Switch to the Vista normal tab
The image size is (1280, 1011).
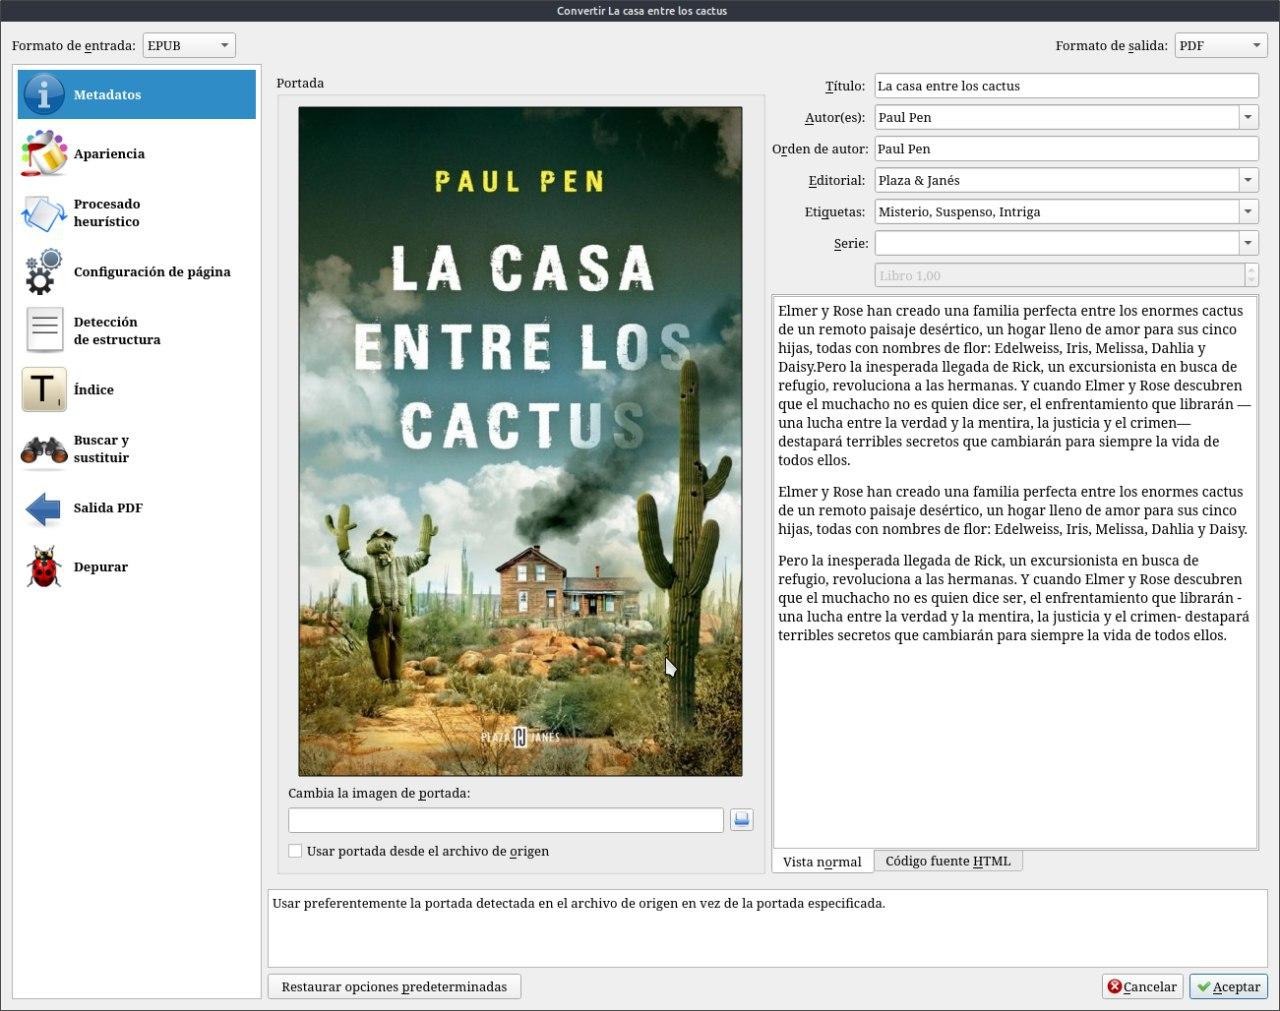point(821,862)
